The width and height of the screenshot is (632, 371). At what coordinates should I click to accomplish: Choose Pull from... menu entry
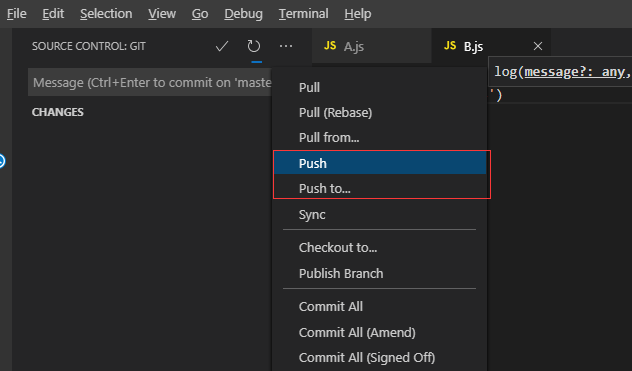point(380,138)
